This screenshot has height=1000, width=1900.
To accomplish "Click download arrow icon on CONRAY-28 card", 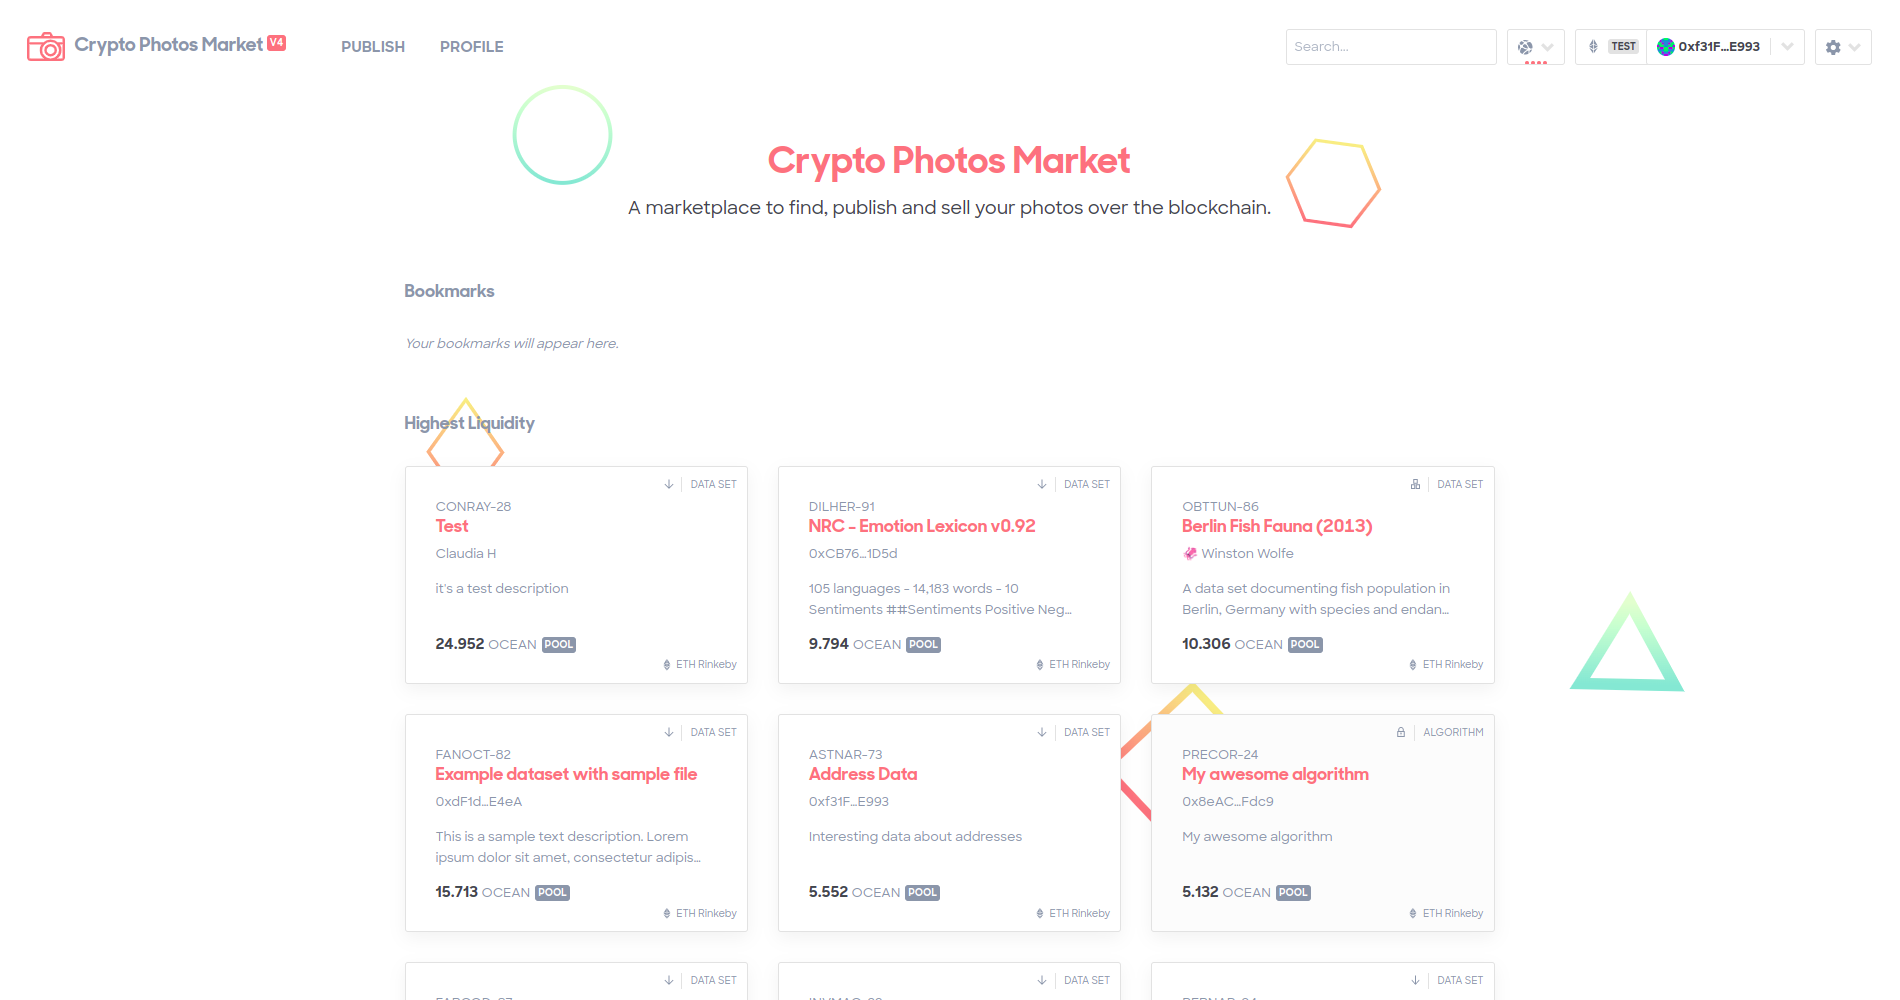I will [669, 484].
